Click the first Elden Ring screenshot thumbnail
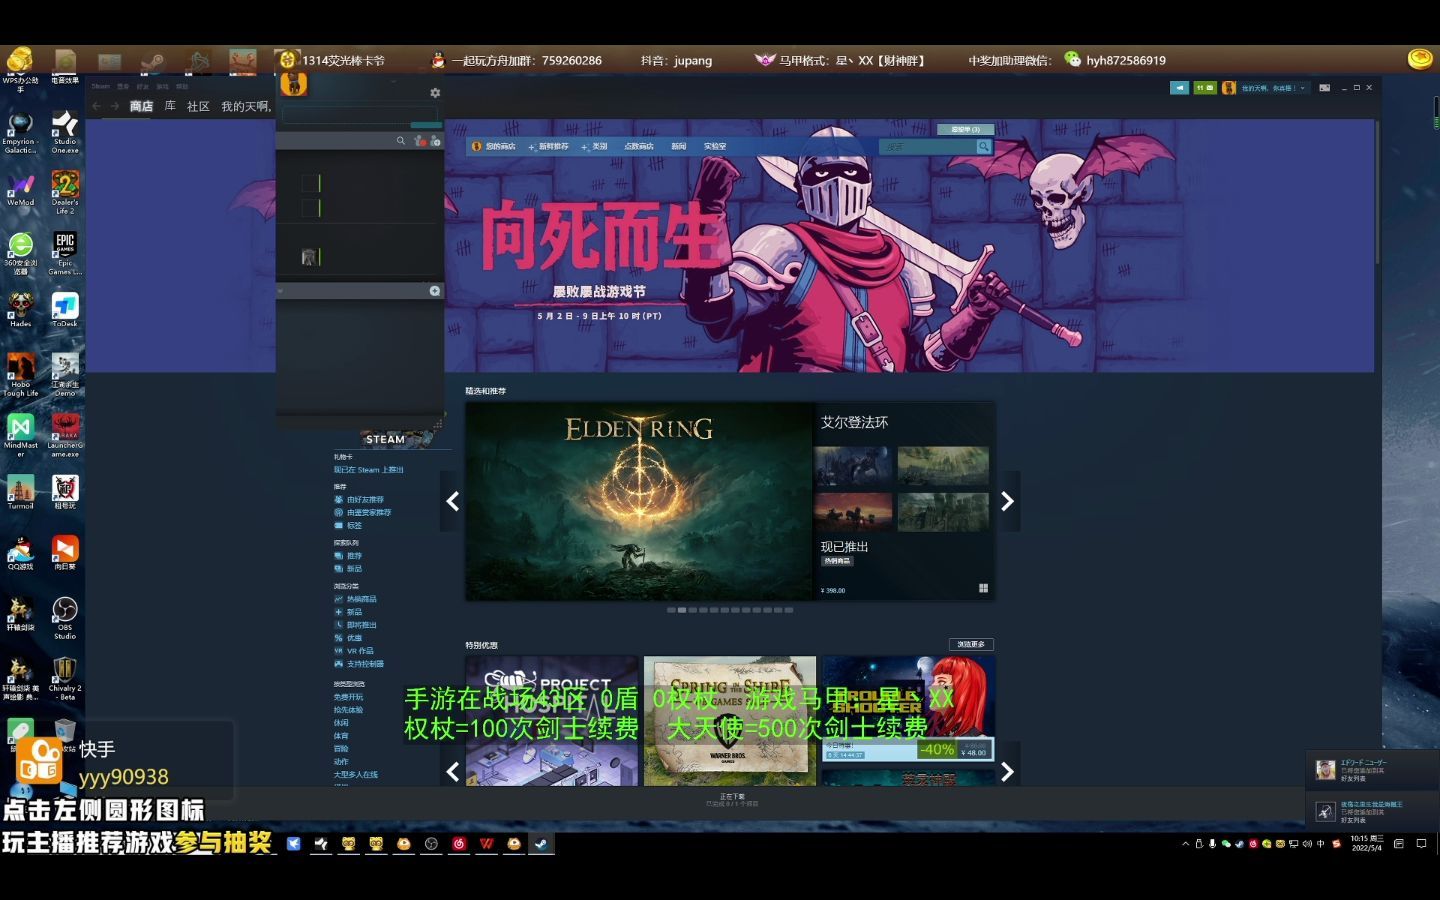1440x900 pixels. tap(853, 466)
